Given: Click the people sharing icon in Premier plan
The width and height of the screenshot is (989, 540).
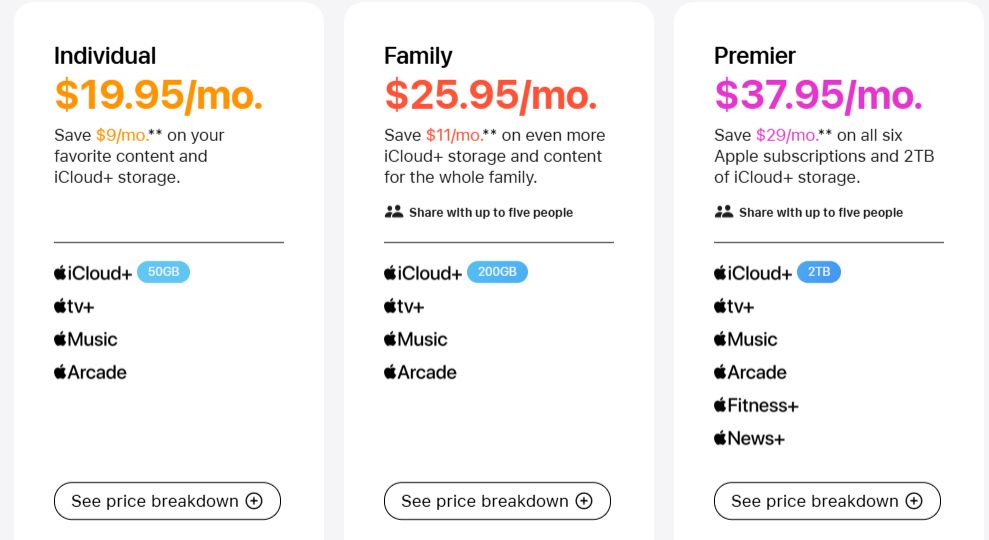Looking at the screenshot, I should [x=723, y=212].
